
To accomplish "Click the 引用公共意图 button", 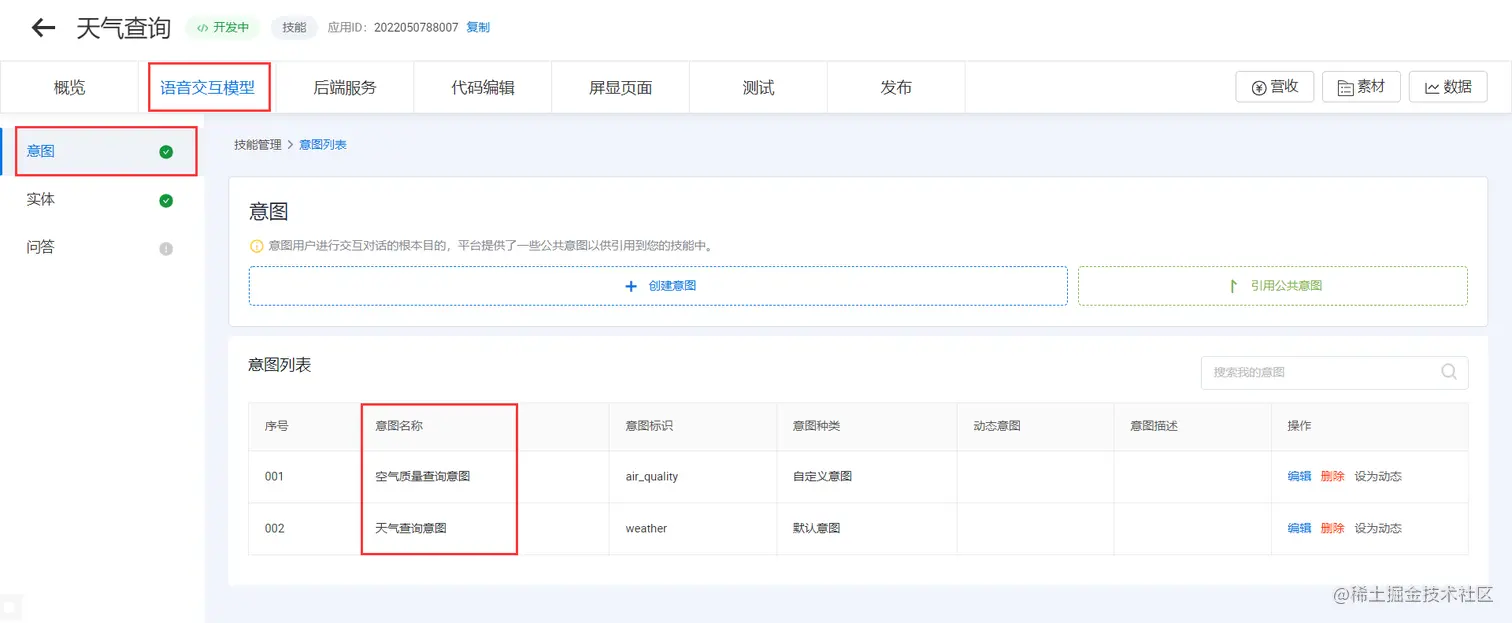I will point(1273,286).
